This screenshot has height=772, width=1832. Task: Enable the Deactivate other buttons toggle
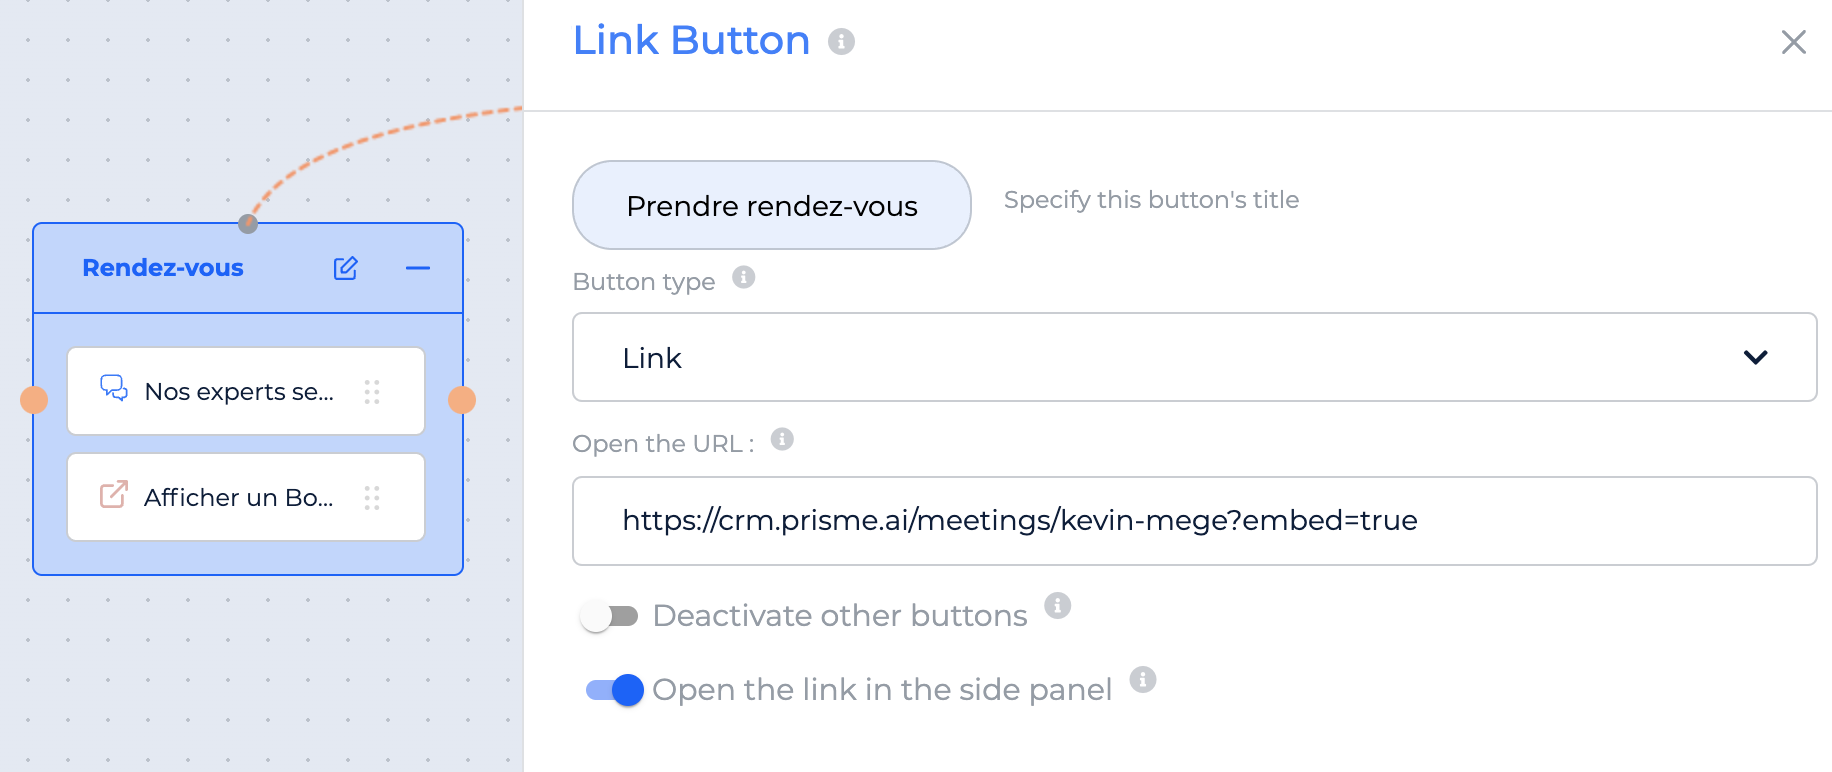(x=609, y=616)
